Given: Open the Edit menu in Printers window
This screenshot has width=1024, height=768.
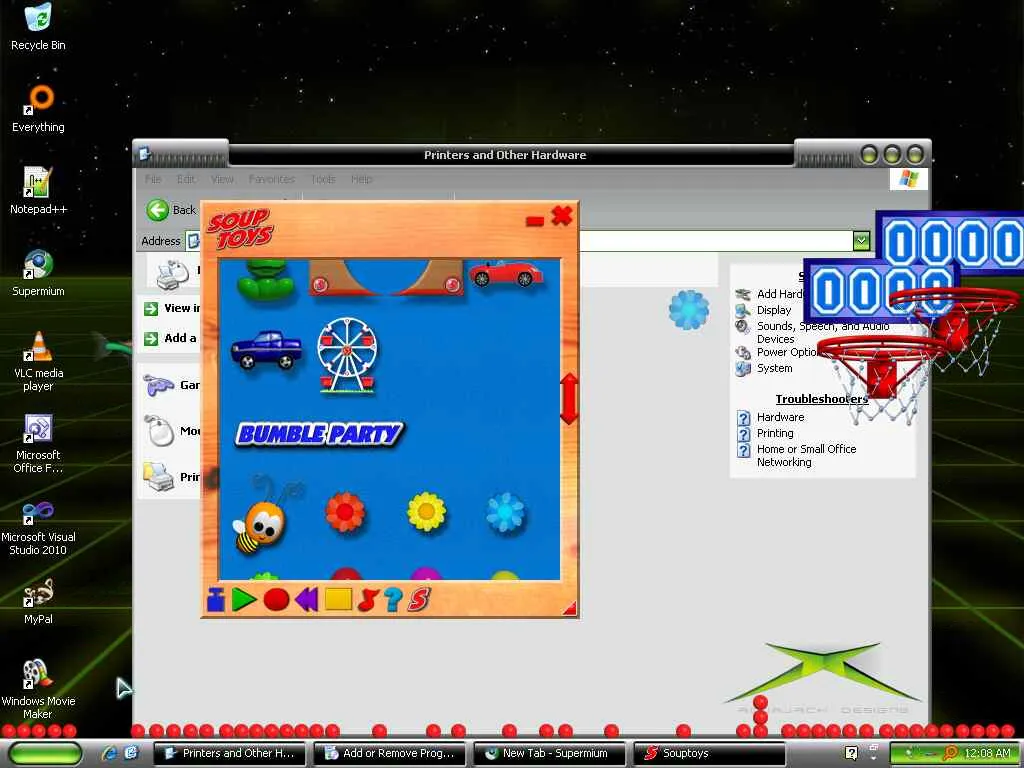Looking at the screenshot, I should 186,179.
